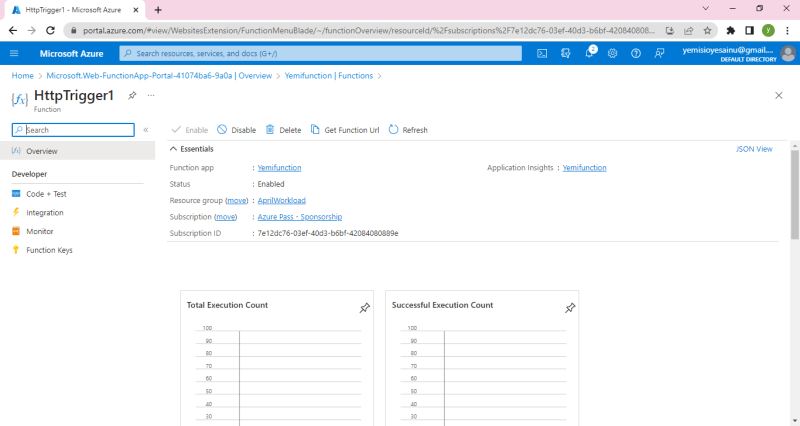Open the Azure portal hamburger menu
The width and height of the screenshot is (800, 426).
tap(14, 53)
